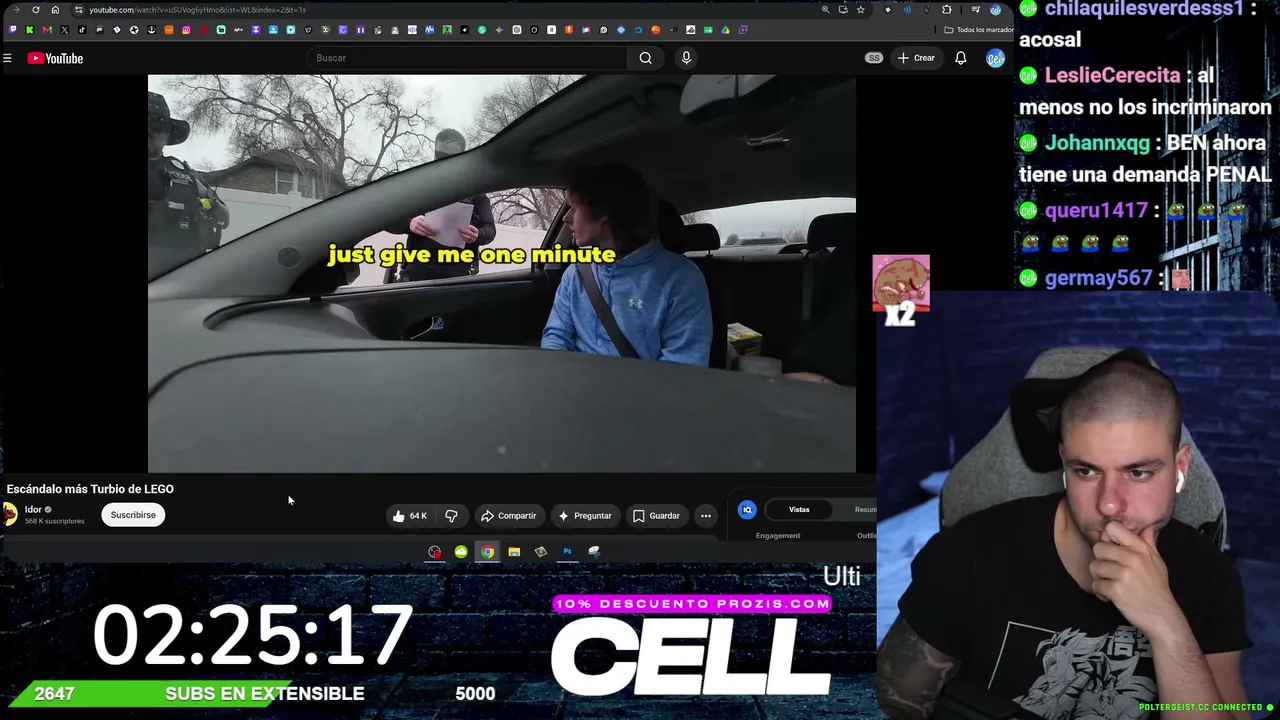
Task: Open the Chrome icon in the taskbar
Action: coord(487,552)
